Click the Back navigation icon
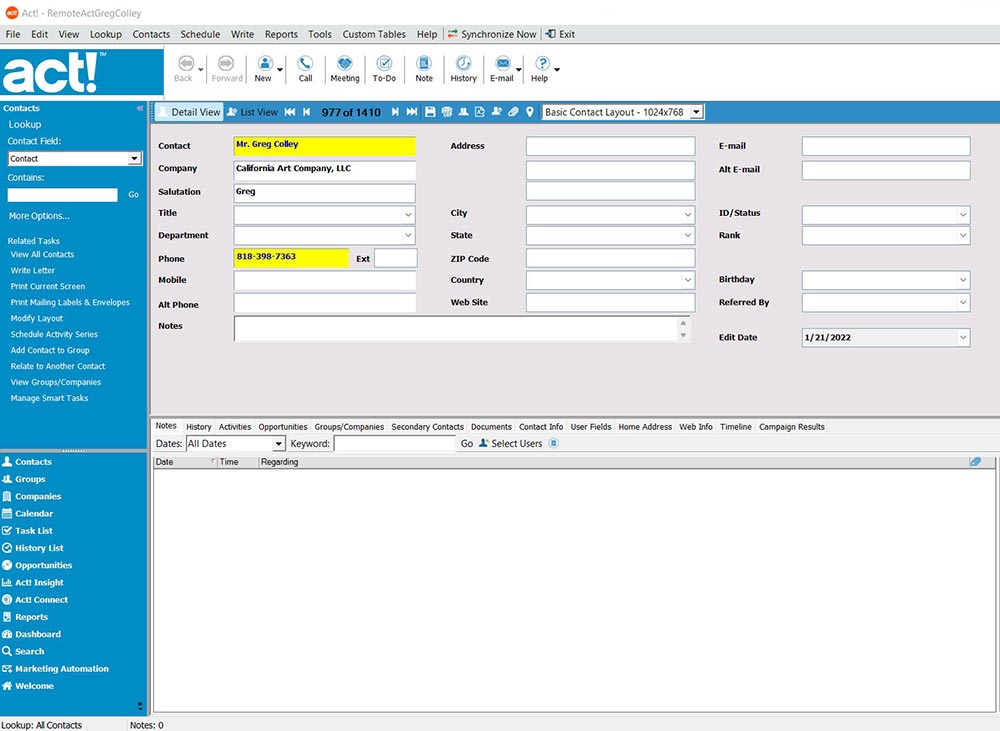1000x731 pixels. point(186,64)
